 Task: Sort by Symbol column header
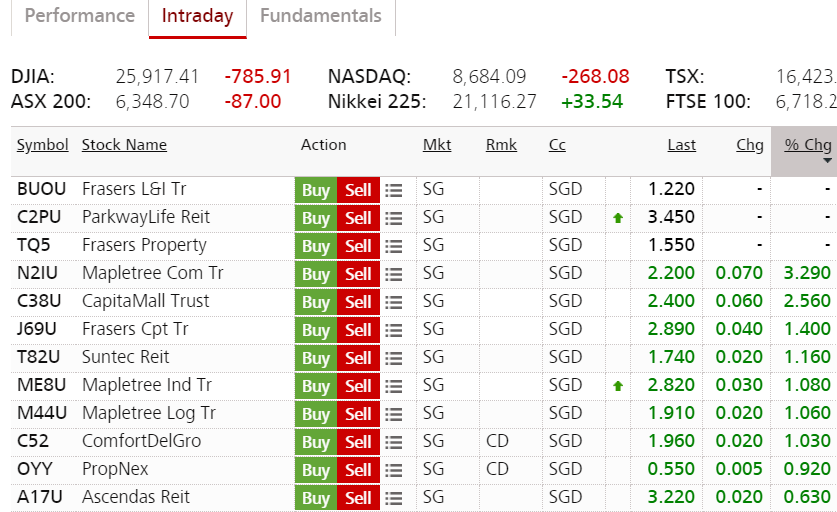tap(42, 145)
